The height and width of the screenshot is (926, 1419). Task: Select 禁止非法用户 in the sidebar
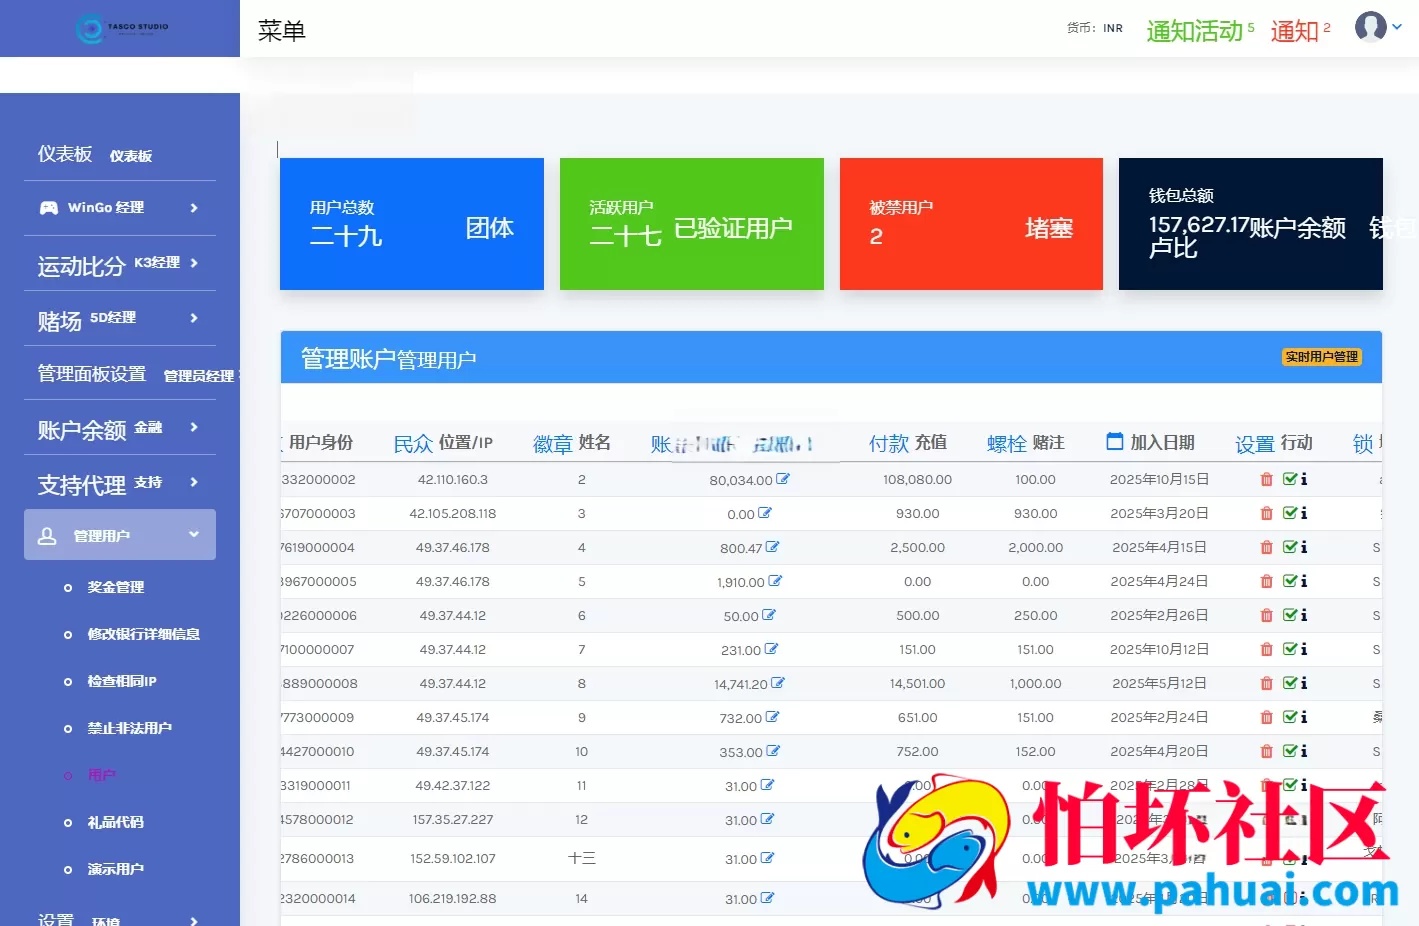coord(130,728)
